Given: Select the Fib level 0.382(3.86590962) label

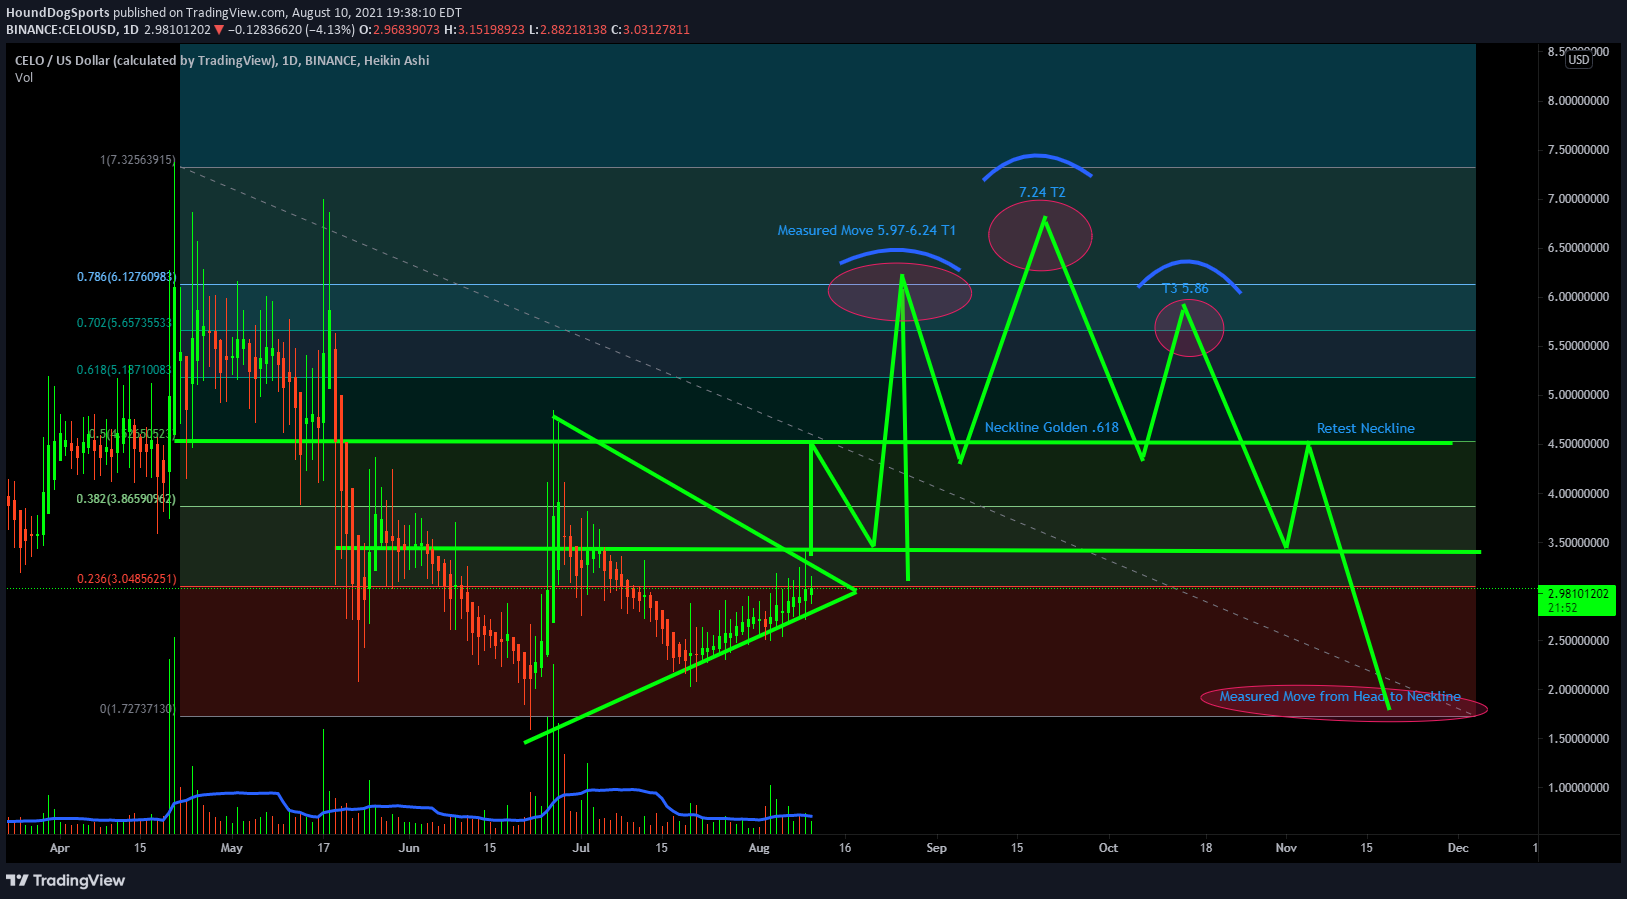Looking at the screenshot, I should (125, 499).
